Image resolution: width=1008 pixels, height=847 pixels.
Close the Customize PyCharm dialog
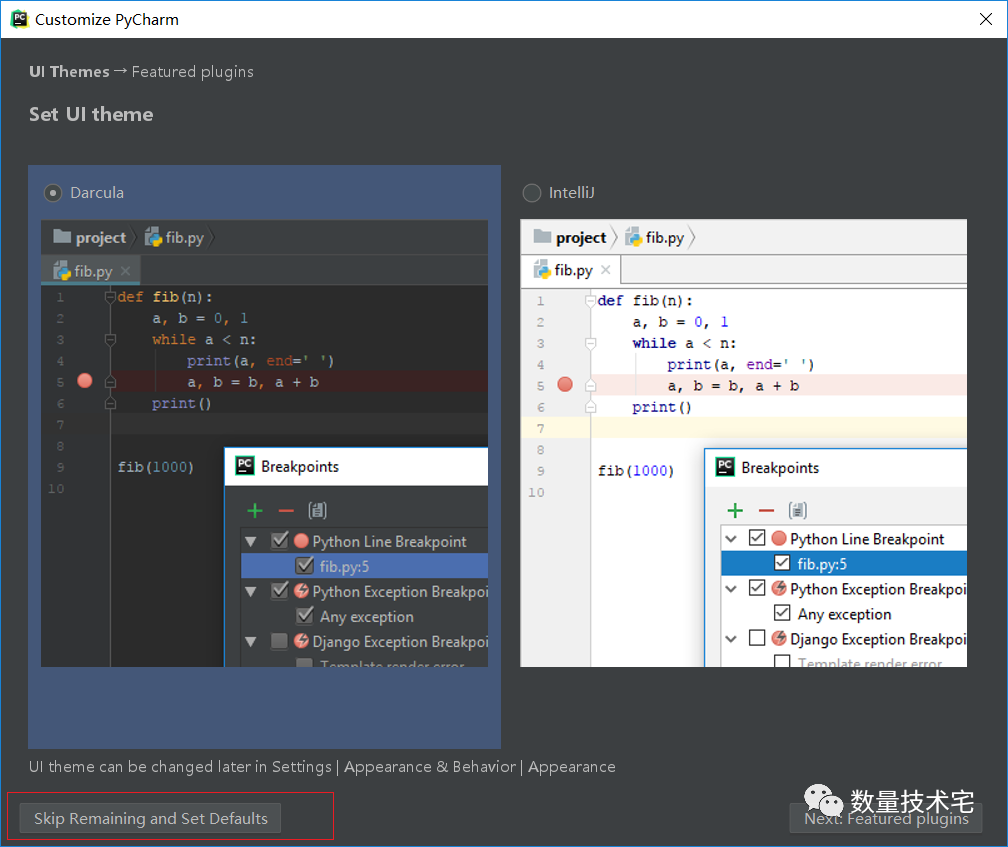[x=985, y=19]
